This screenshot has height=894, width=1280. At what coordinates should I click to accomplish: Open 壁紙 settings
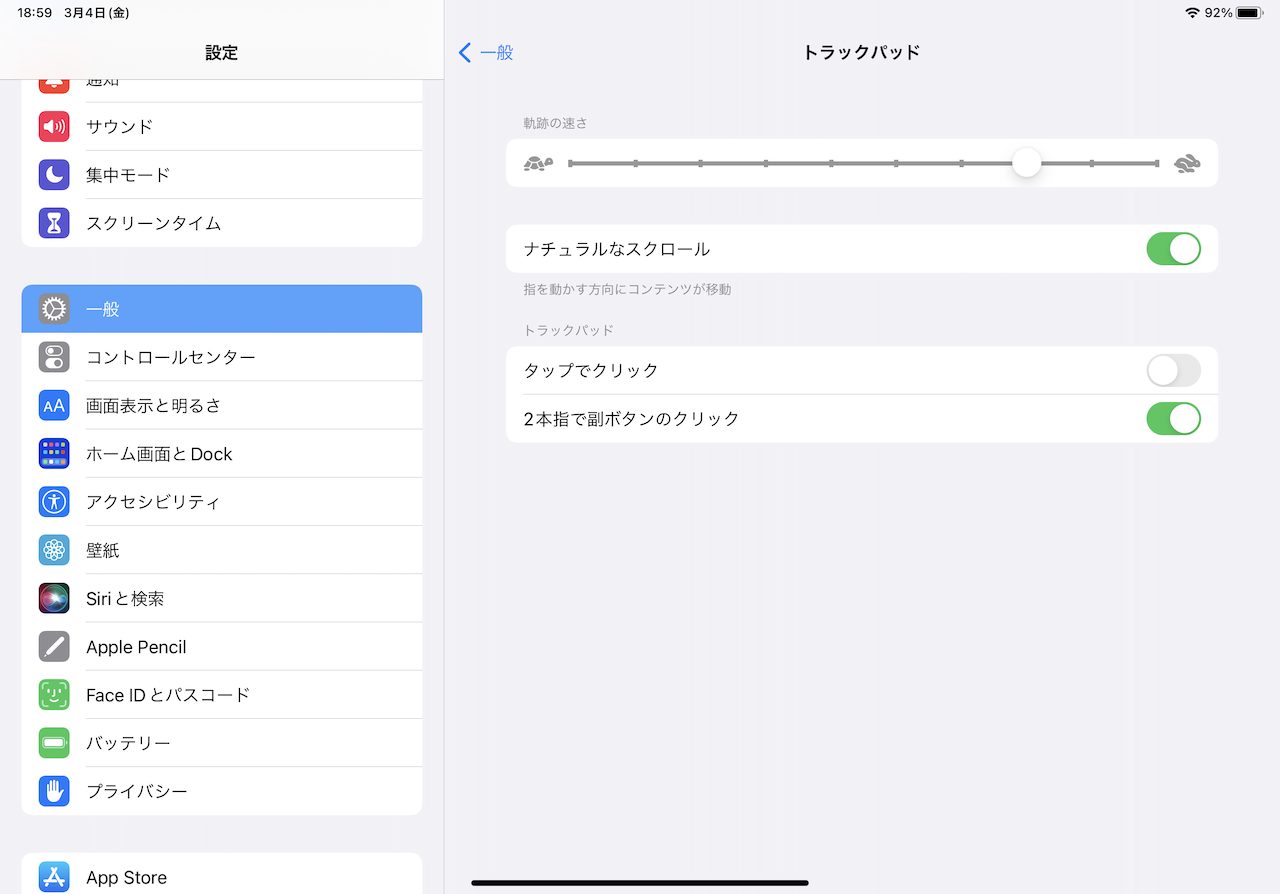222,550
